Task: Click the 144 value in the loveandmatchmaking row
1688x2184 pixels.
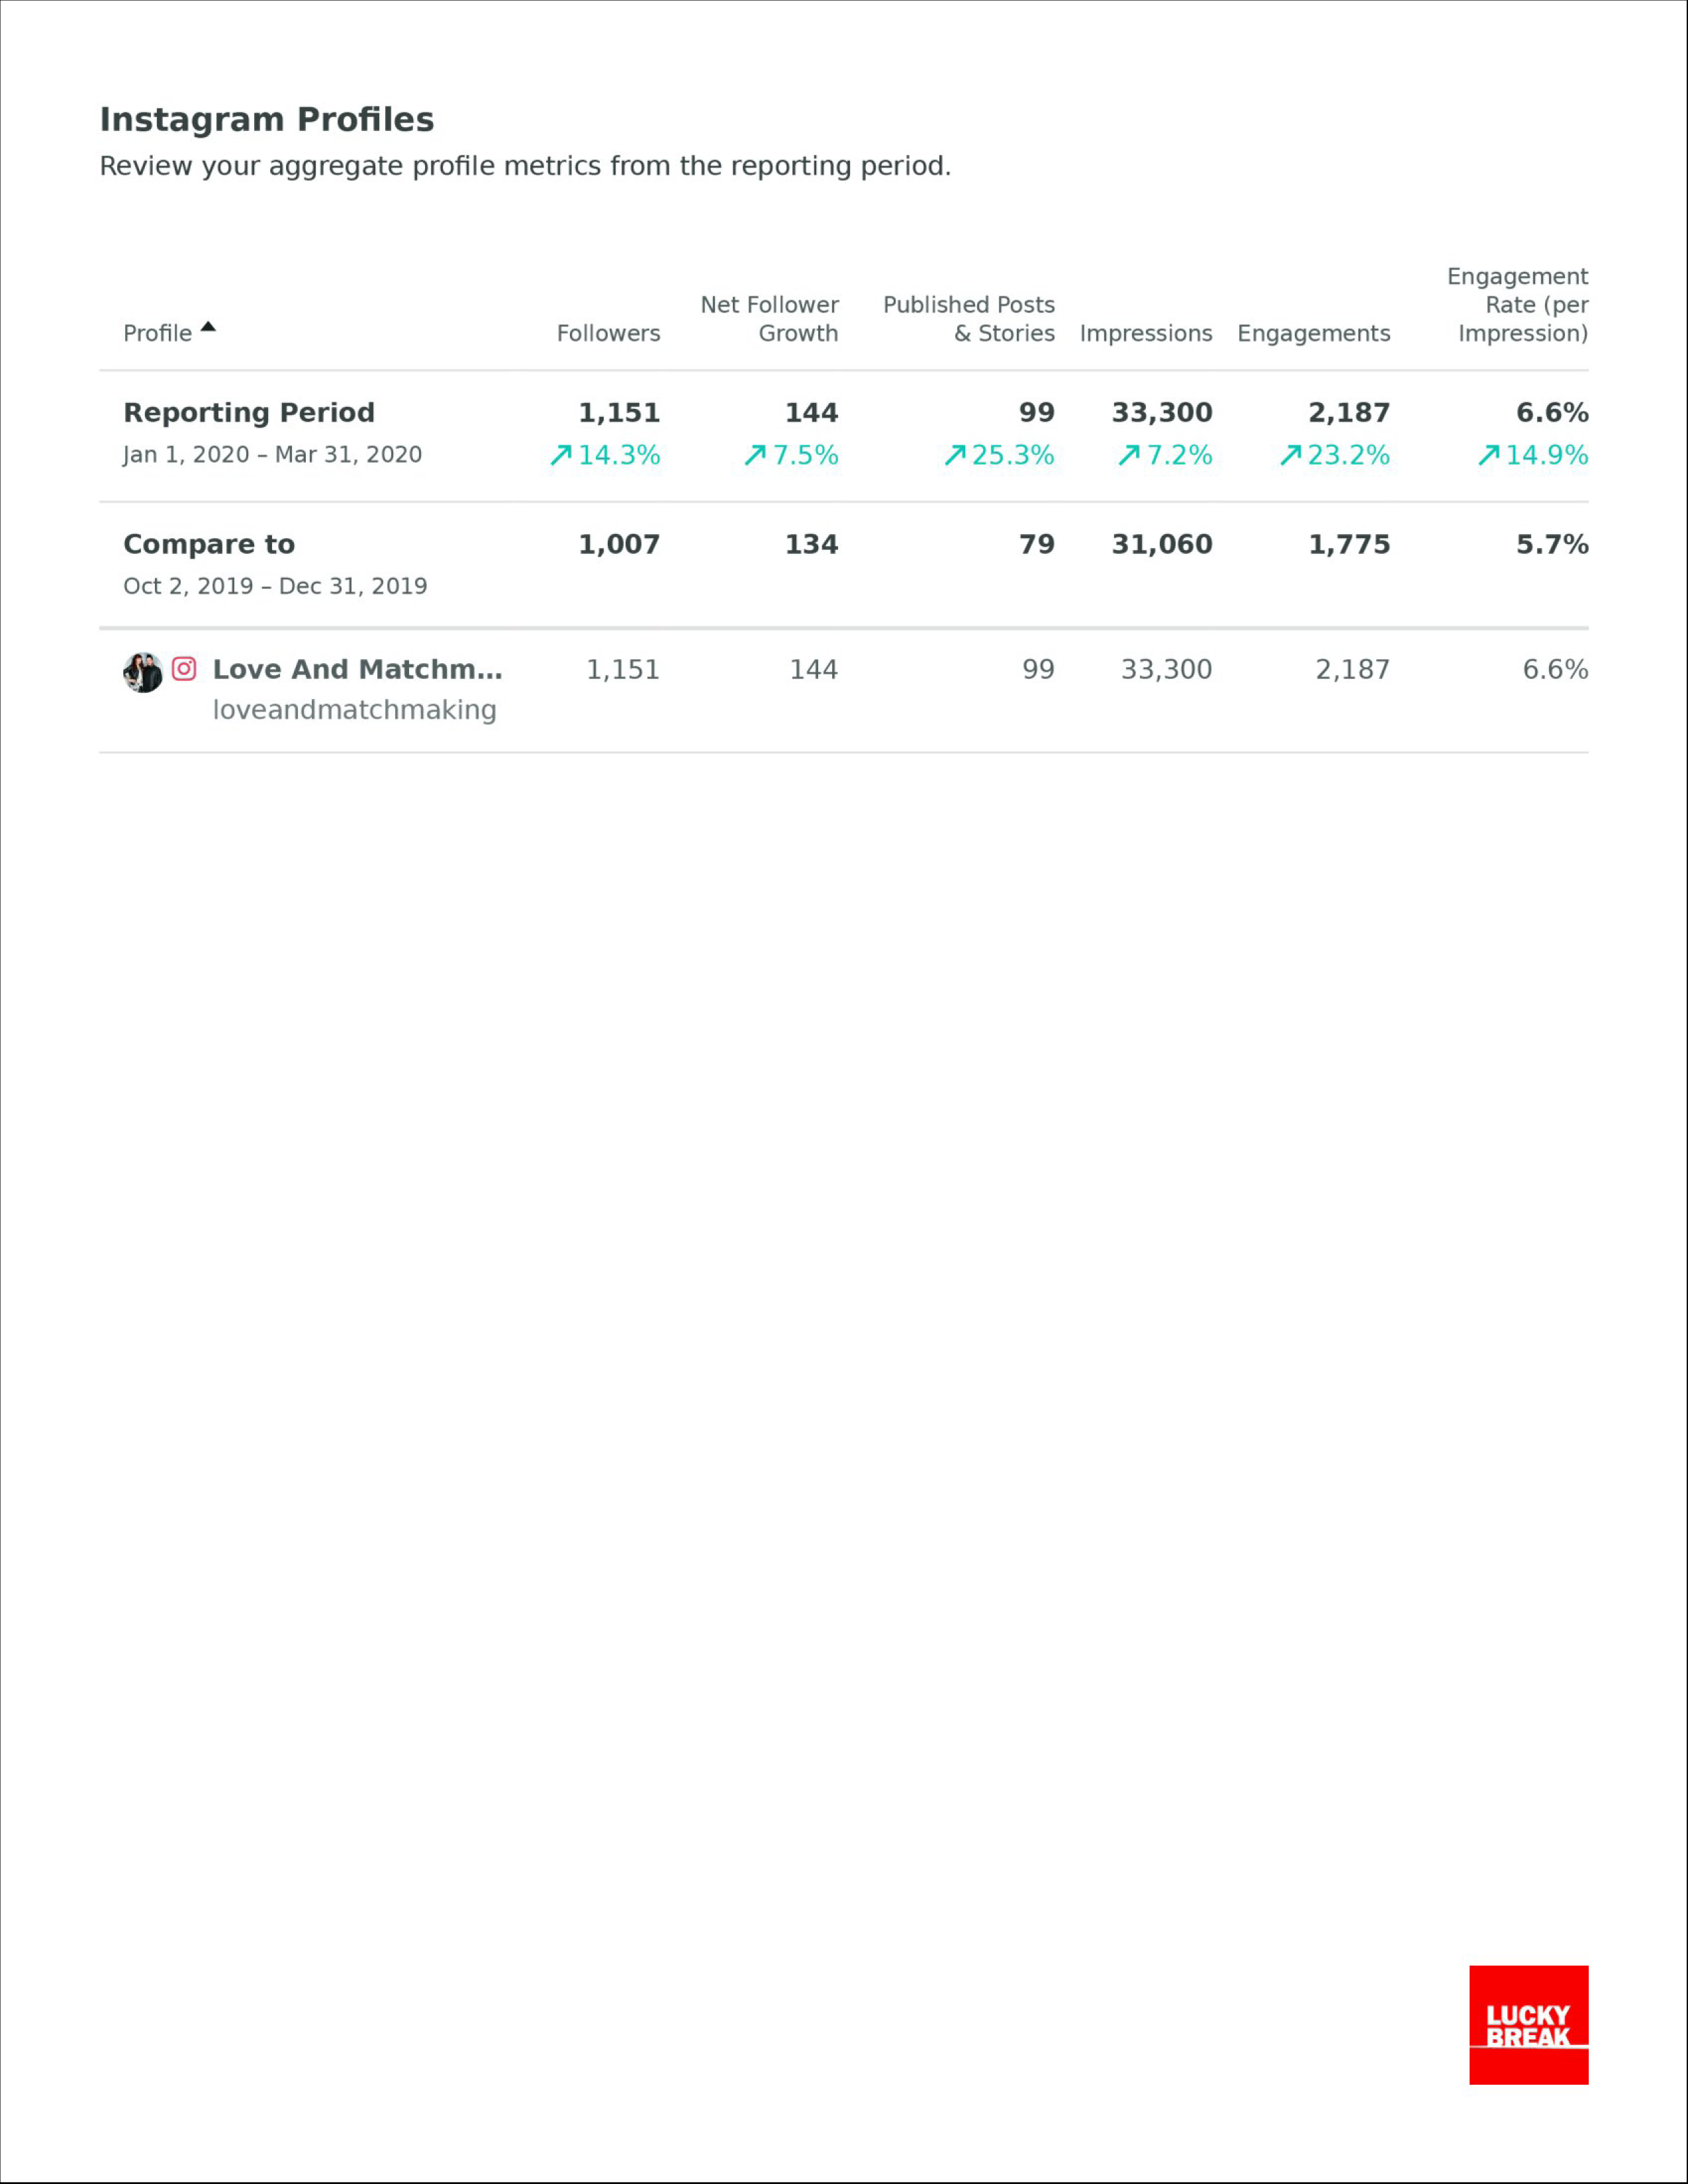Action: coord(814,669)
